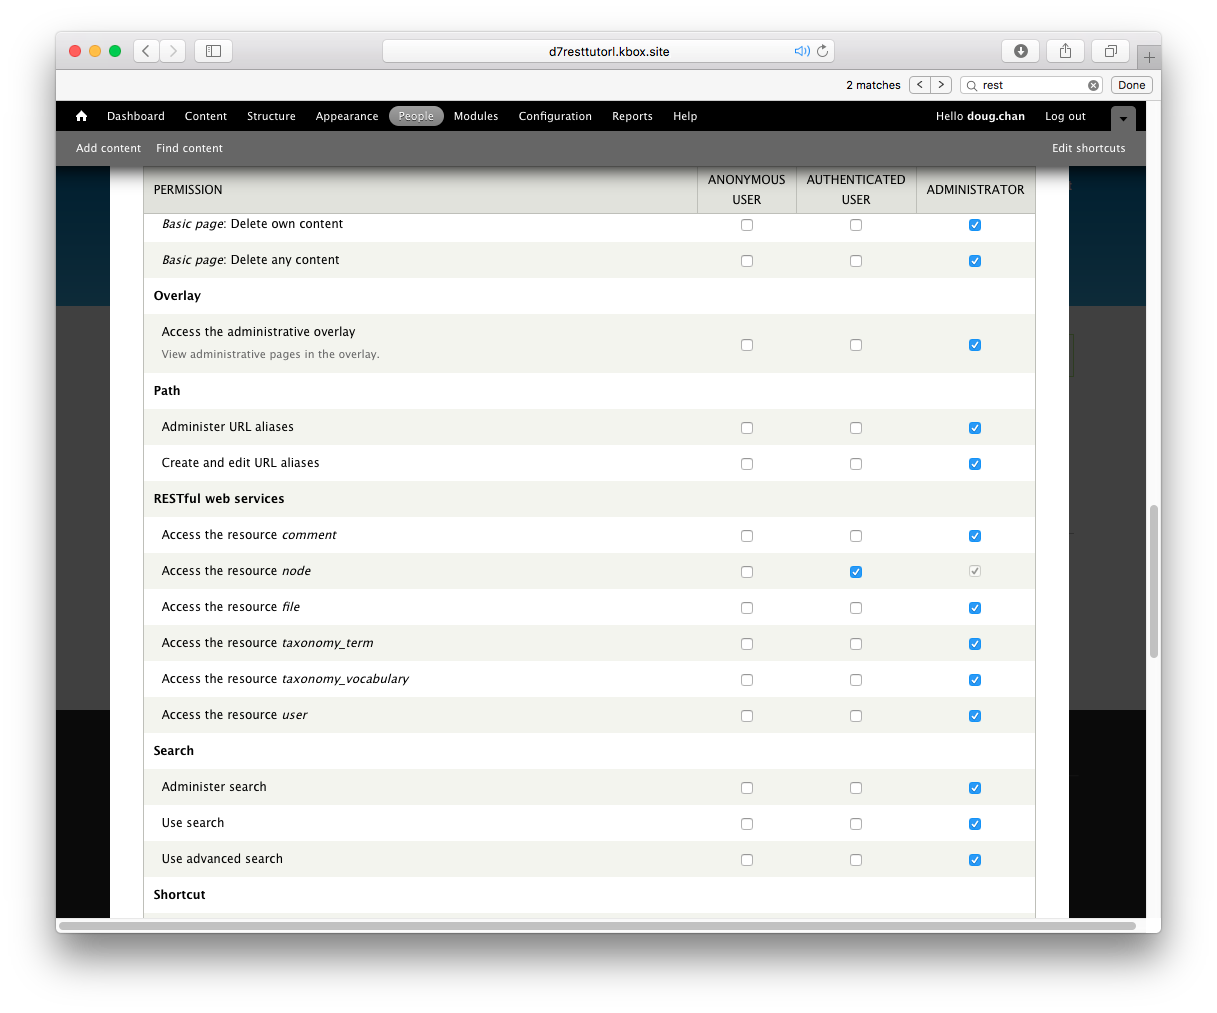1217x1013 pixels.
Task: Go back with Safari's back arrow
Action: click(146, 51)
